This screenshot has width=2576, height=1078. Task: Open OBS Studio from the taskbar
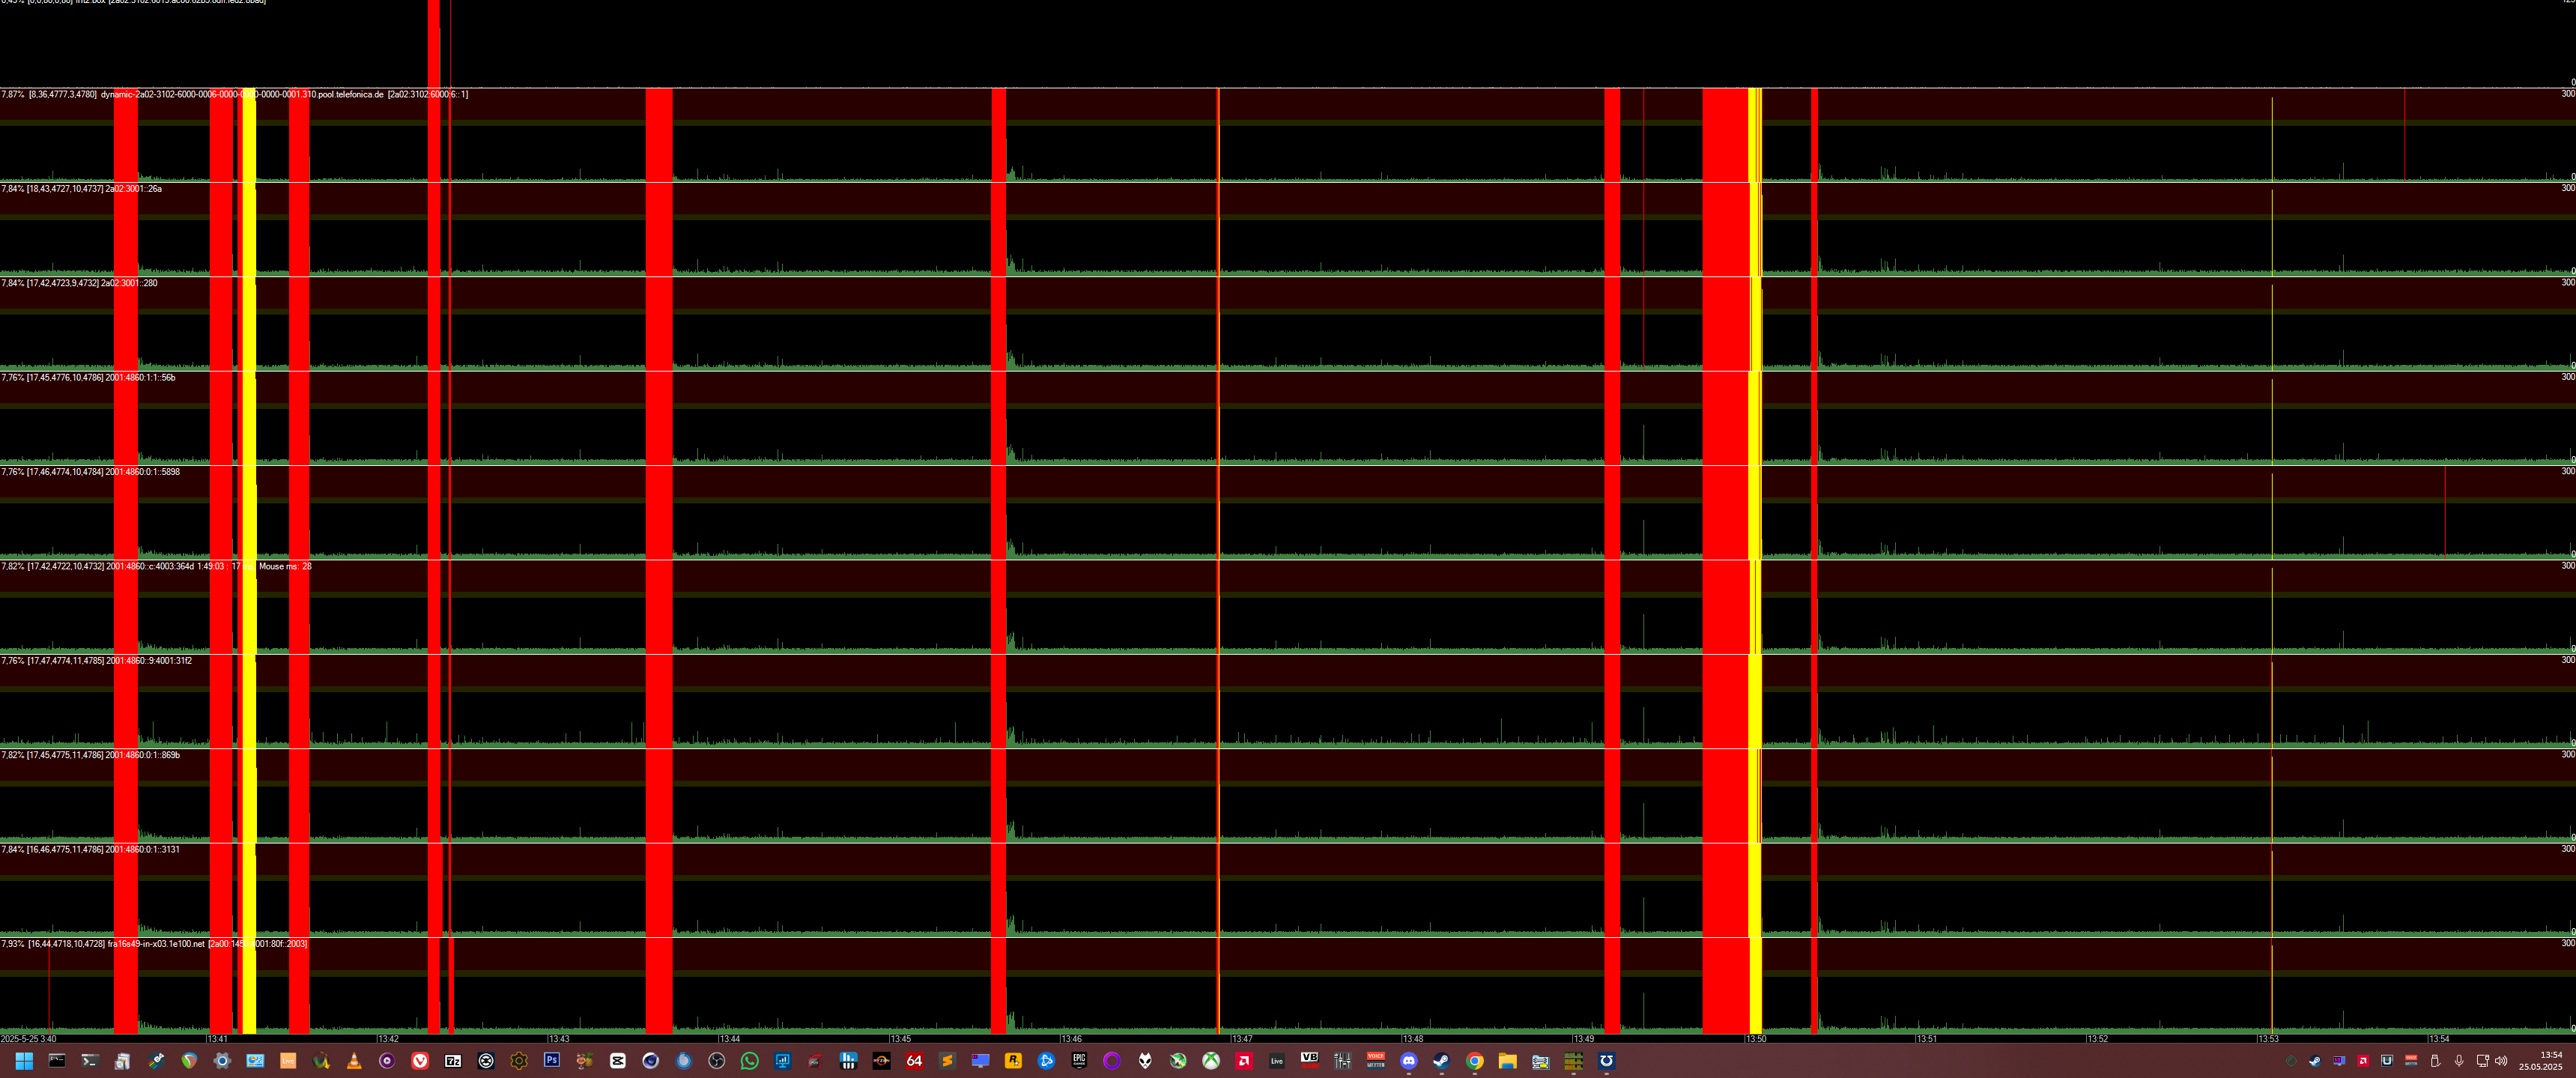716,1061
